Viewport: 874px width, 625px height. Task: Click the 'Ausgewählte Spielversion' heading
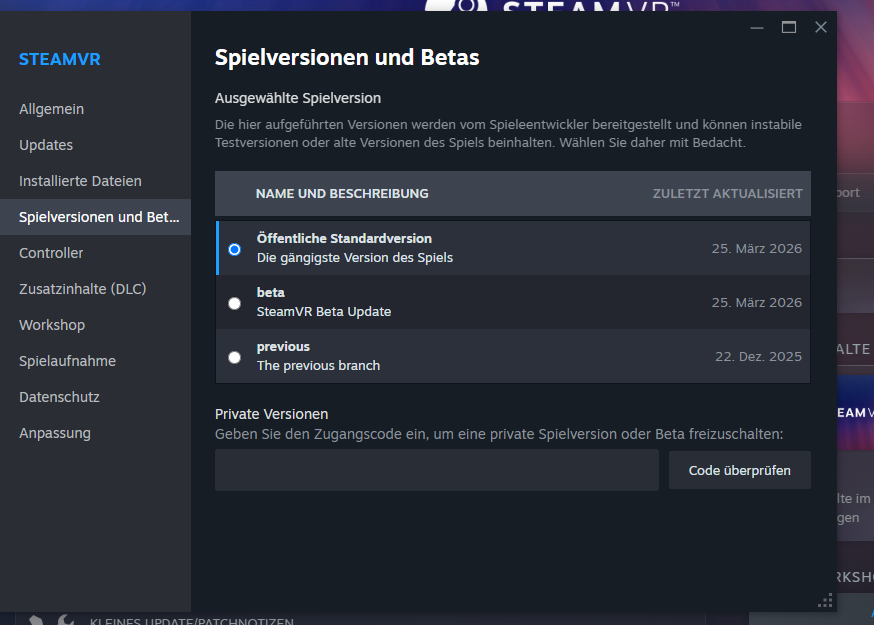pos(298,98)
